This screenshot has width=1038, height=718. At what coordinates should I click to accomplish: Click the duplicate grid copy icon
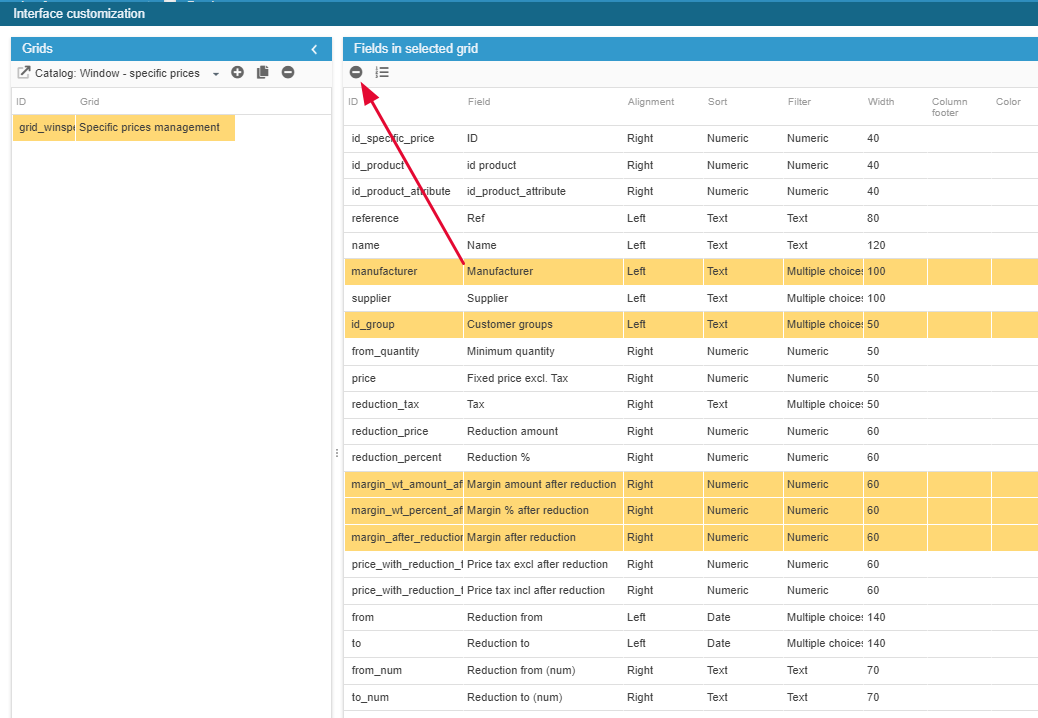(263, 73)
